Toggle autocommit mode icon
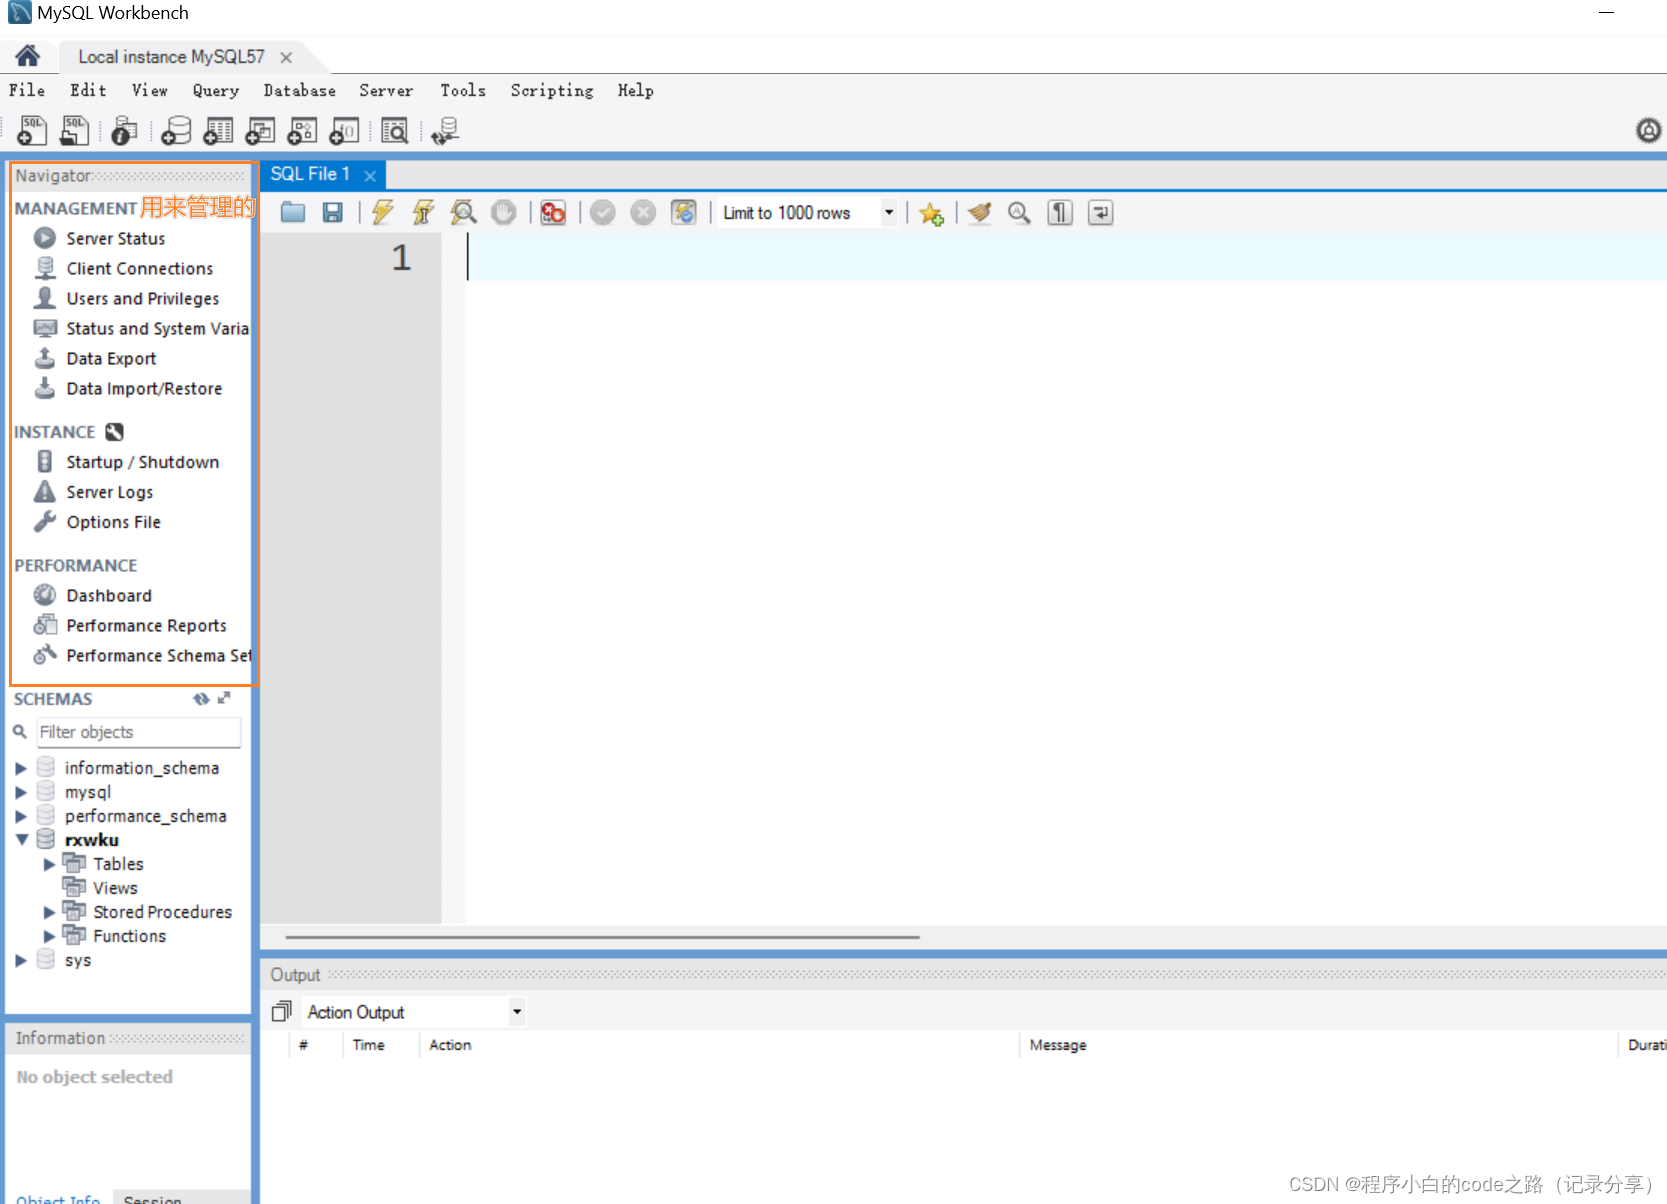 tap(684, 212)
